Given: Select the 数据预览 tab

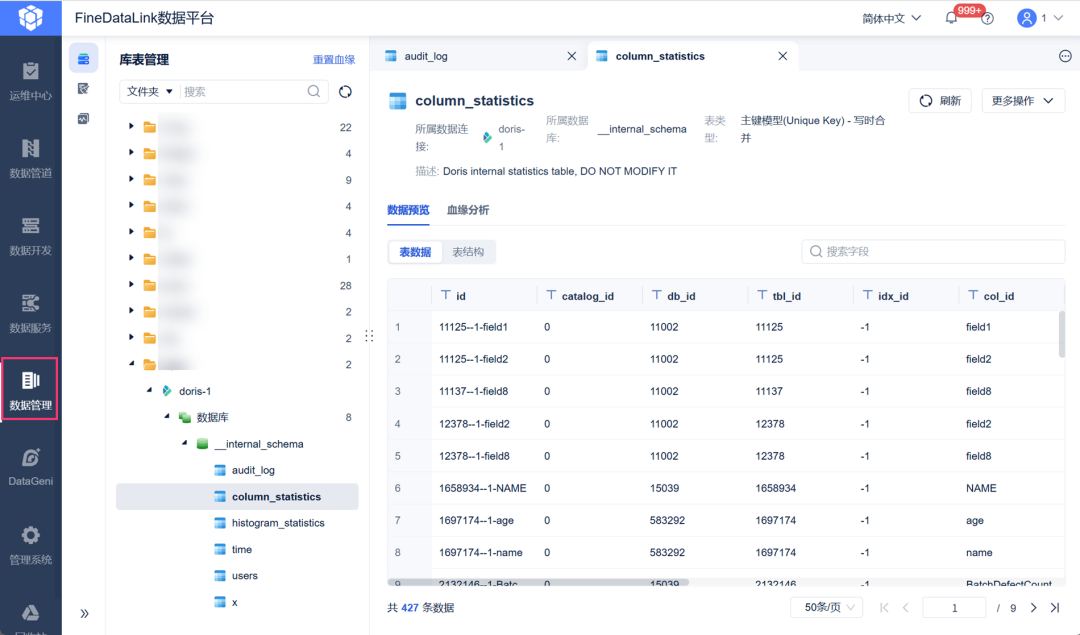Looking at the screenshot, I should point(408,210).
